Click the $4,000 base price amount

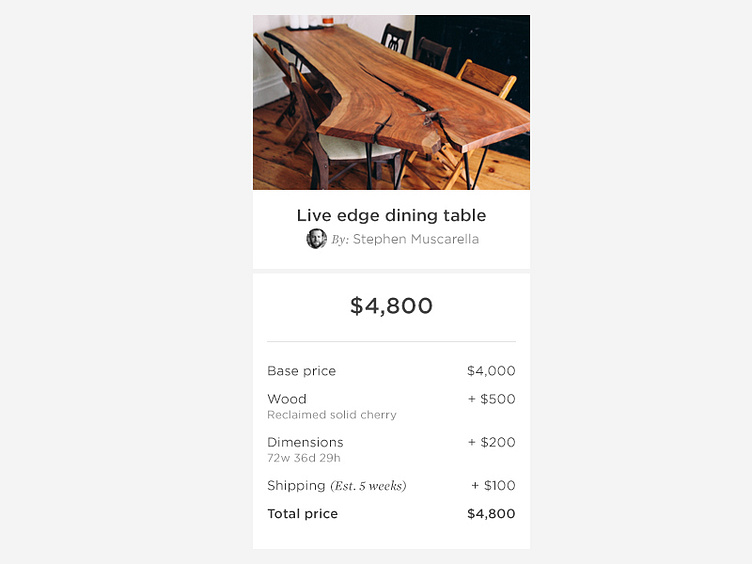point(491,371)
